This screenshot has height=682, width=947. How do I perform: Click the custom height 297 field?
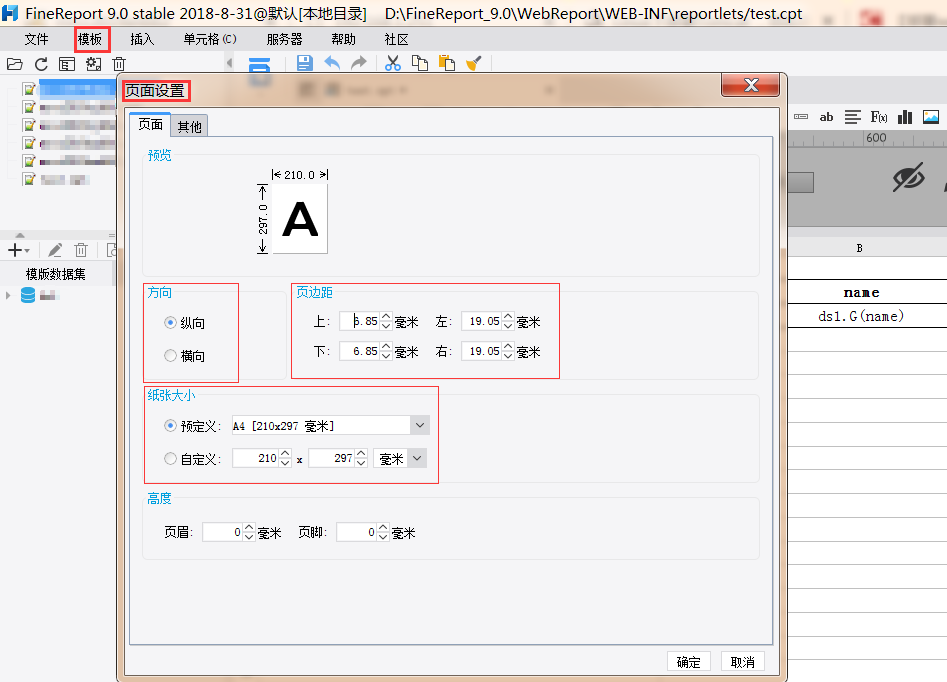pyautogui.click(x=332, y=458)
